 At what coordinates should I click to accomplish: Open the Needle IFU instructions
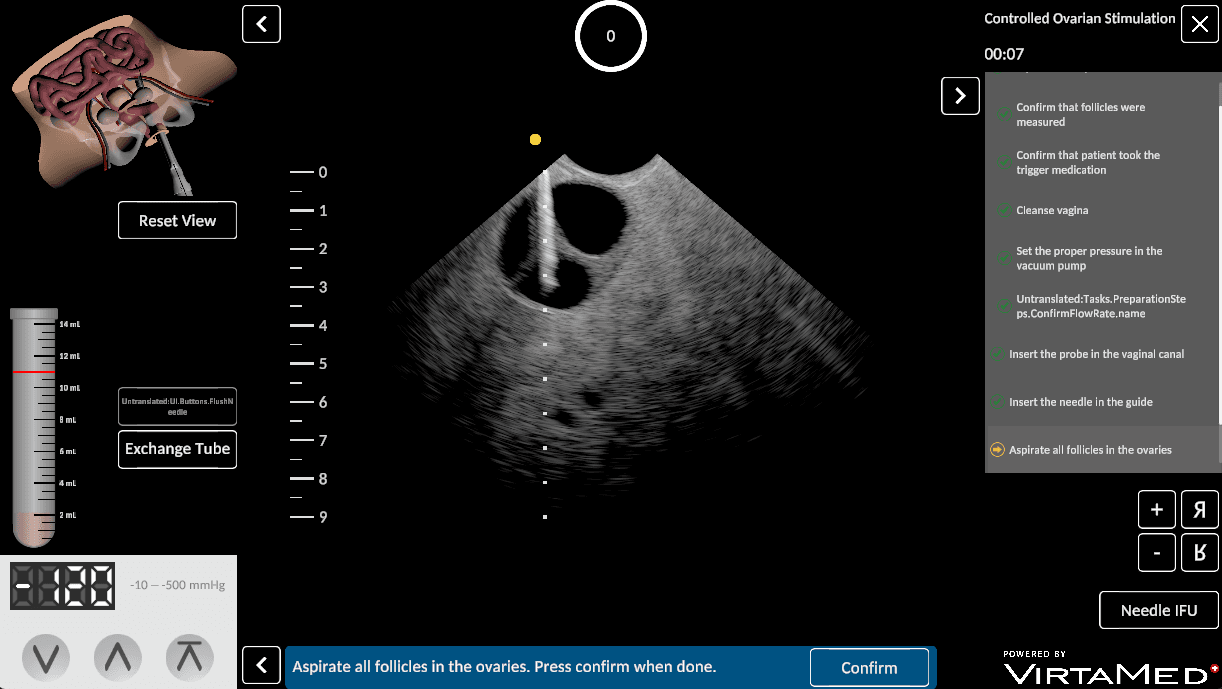[1158, 610]
